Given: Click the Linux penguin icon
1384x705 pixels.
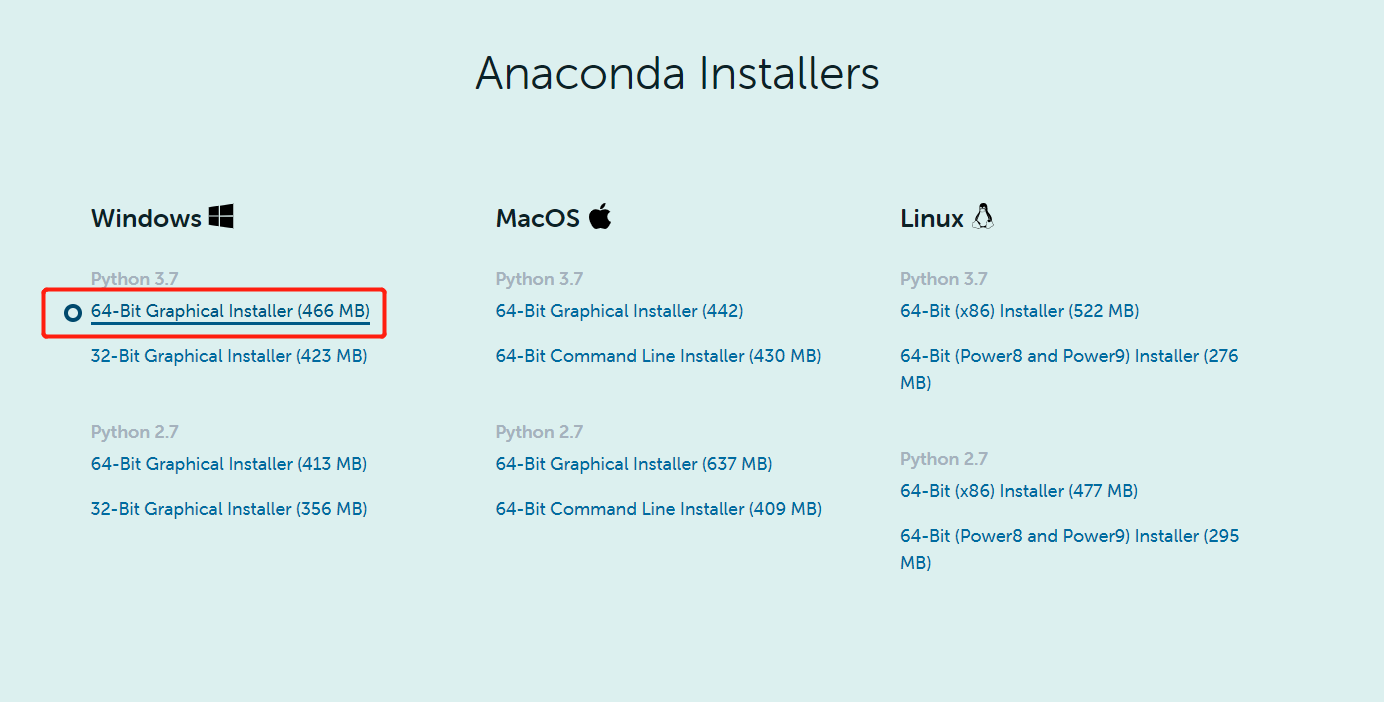Looking at the screenshot, I should tap(983, 215).
